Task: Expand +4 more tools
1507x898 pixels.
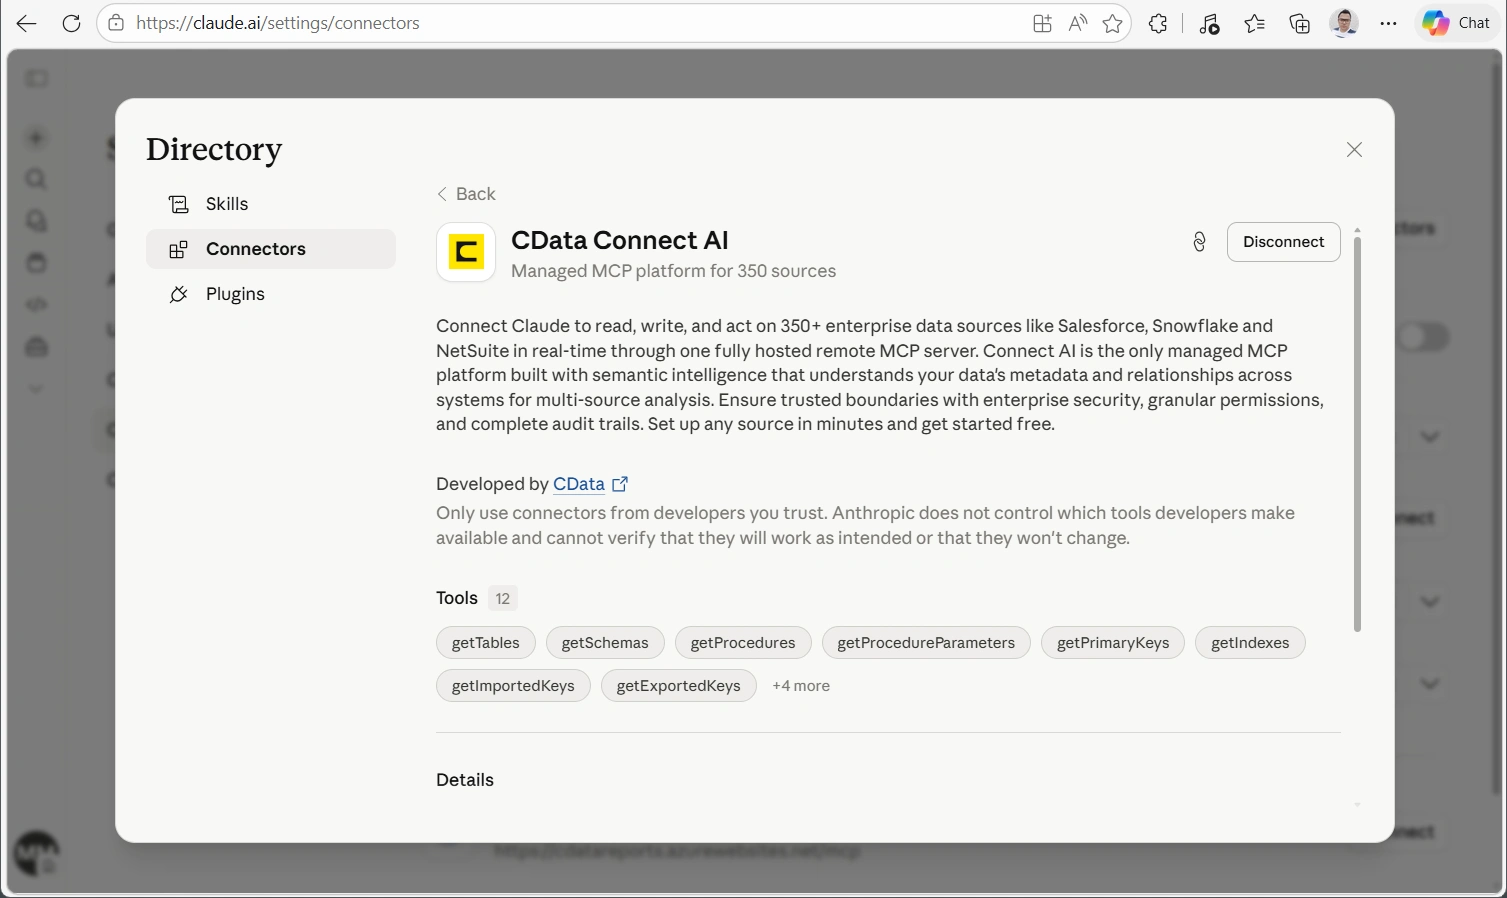Action: (801, 686)
